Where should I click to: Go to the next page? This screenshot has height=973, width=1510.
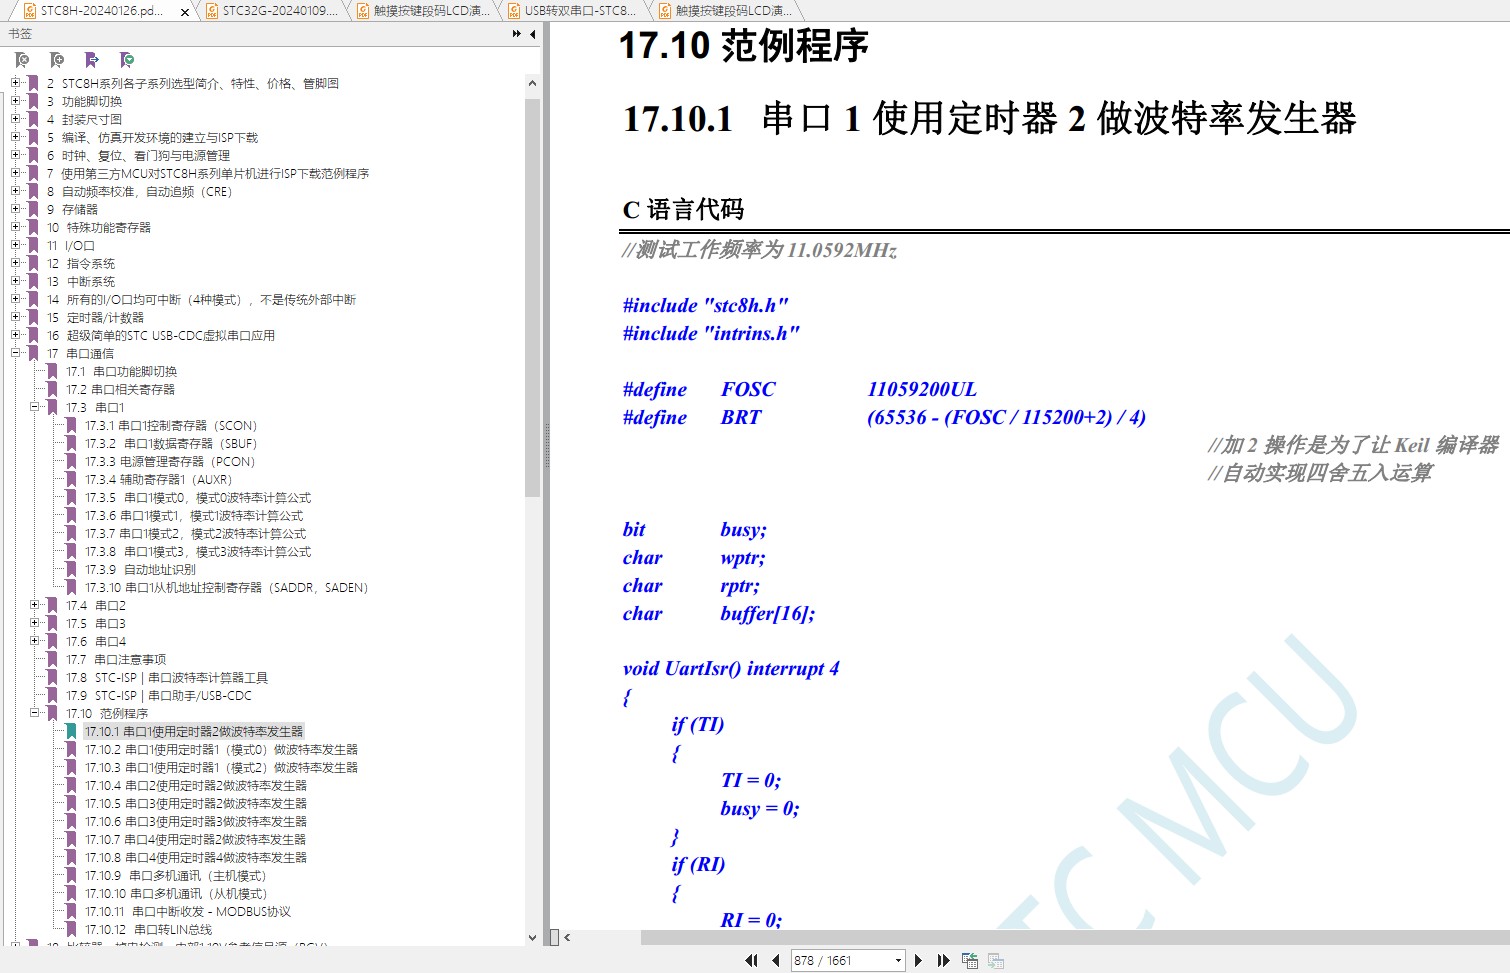(x=918, y=960)
